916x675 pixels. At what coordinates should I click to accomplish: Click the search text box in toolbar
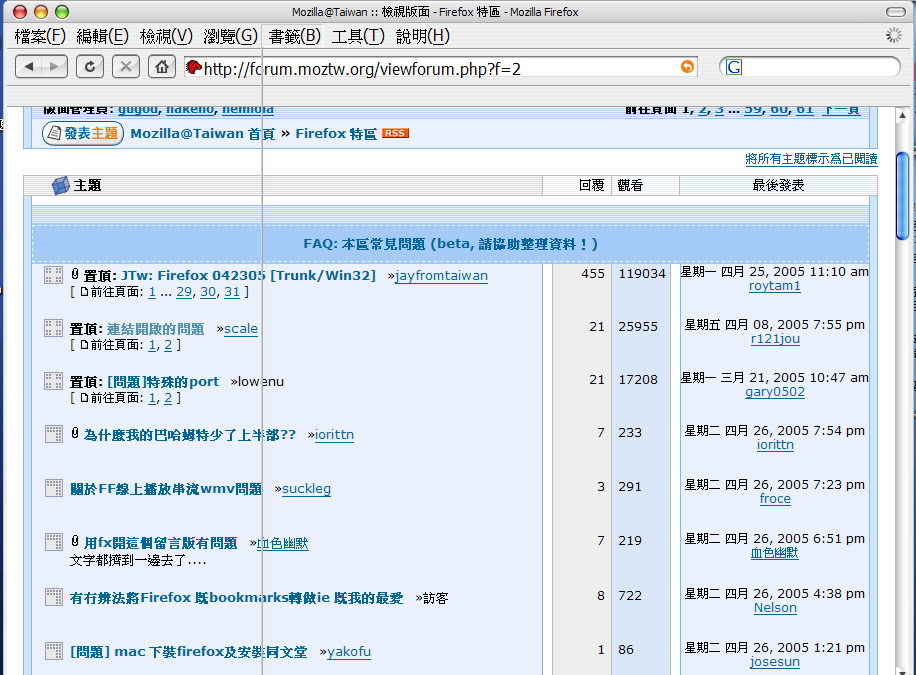point(815,67)
